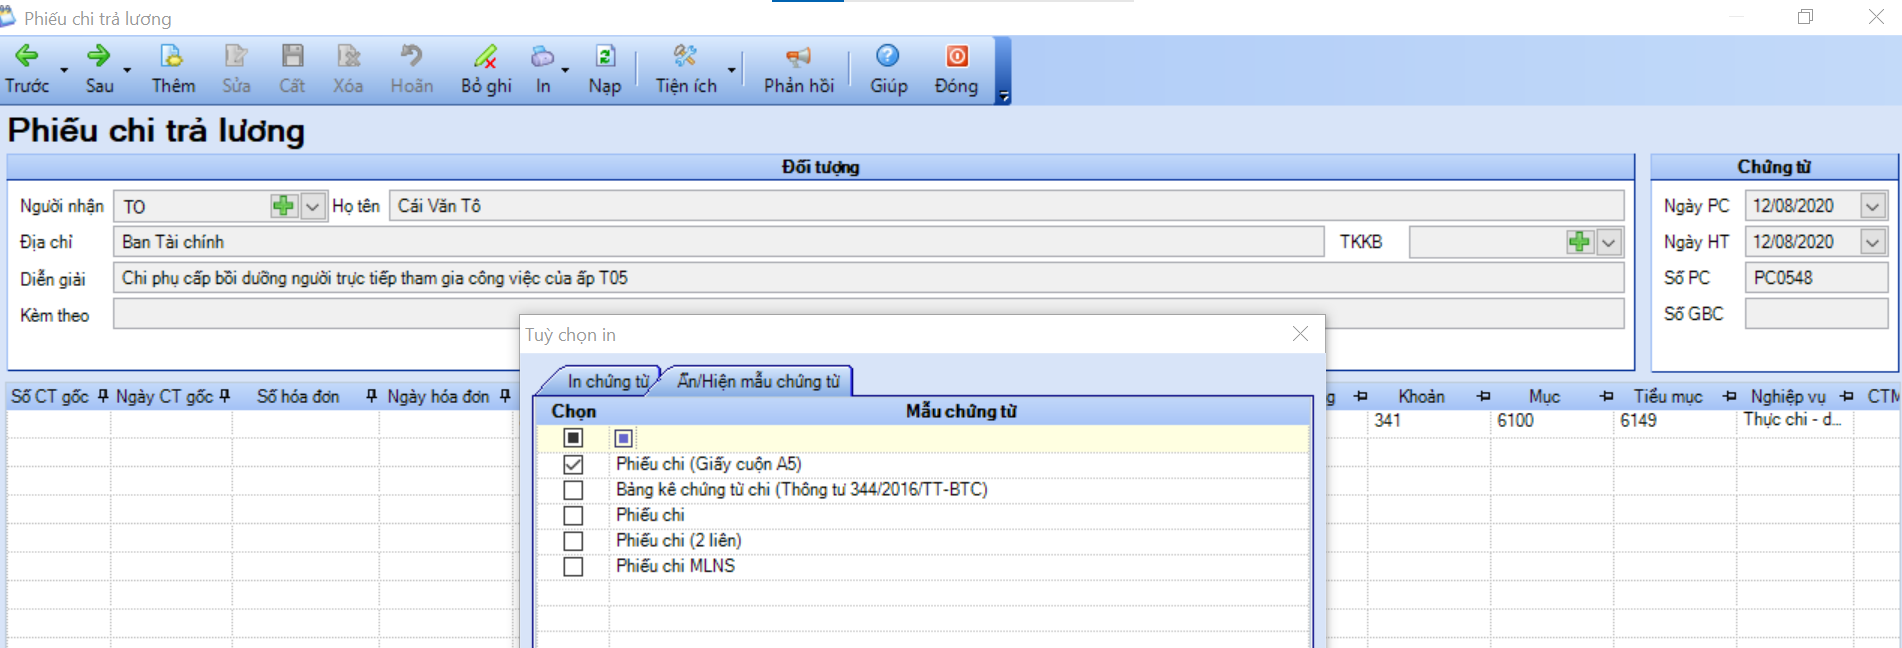Image resolution: width=1902 pixels, height=648 pixels.
Task: Select Mục cell 6100
Action: [x=1551, y=421]
